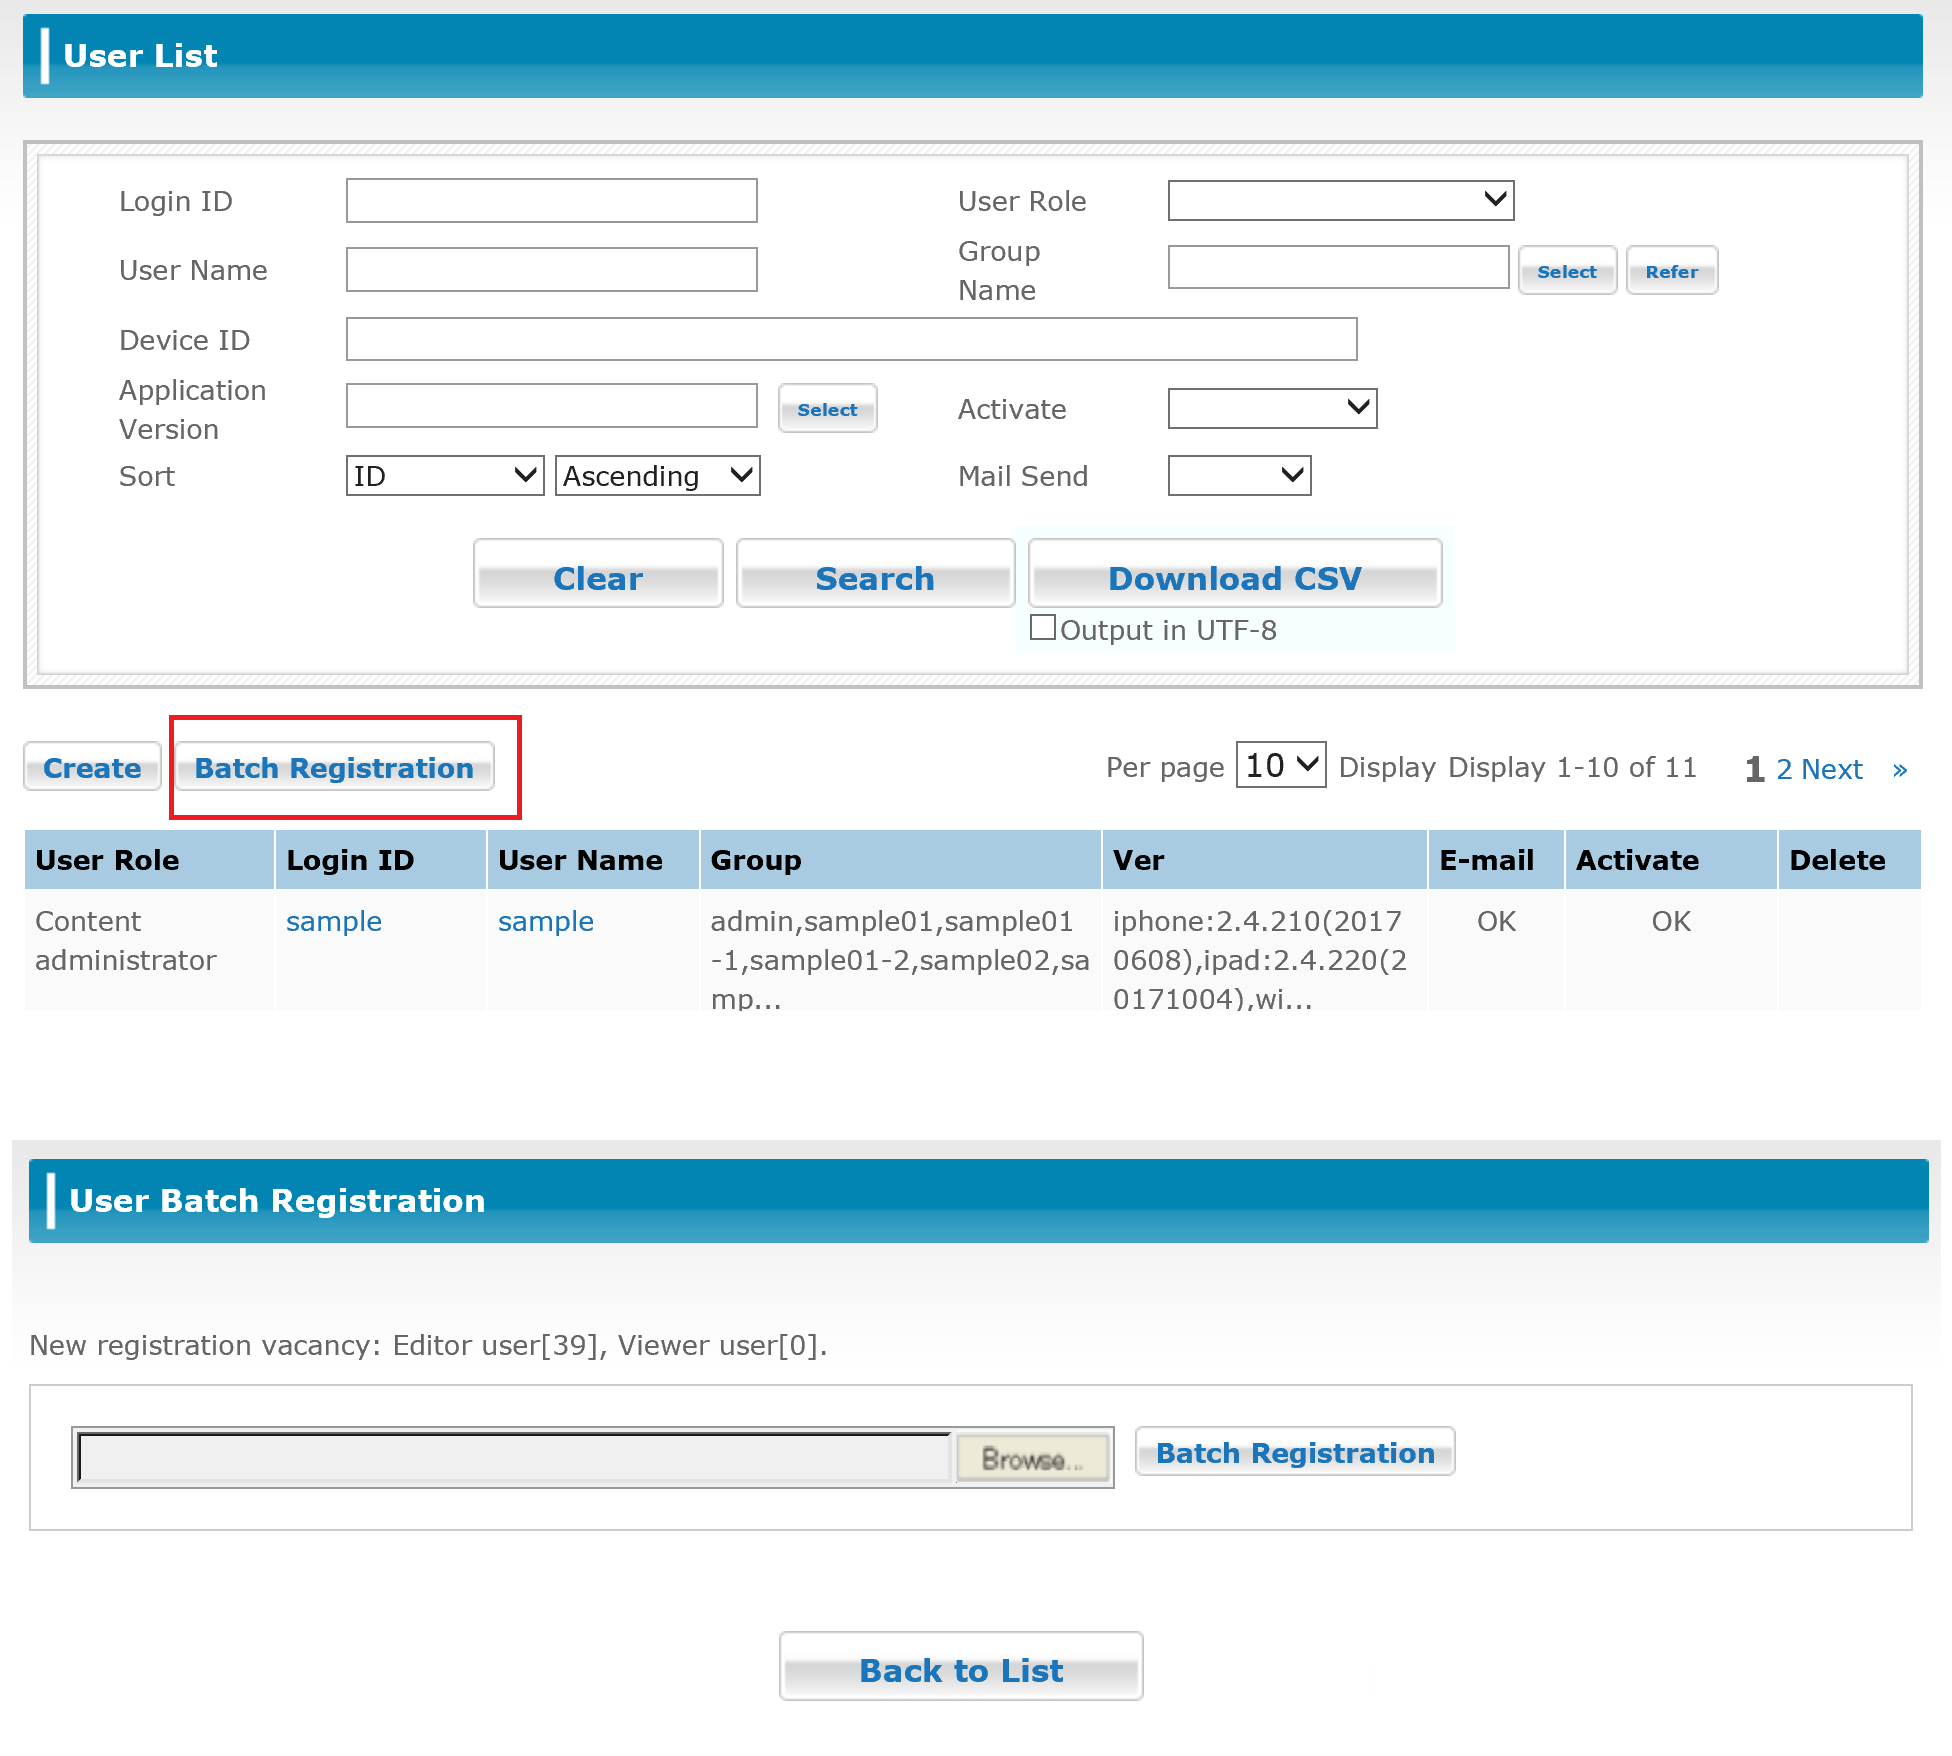Viewport: 1952px width, 1756px height.
Task: Click the Group Name Select button
Action: click(x=1566, y=271)
